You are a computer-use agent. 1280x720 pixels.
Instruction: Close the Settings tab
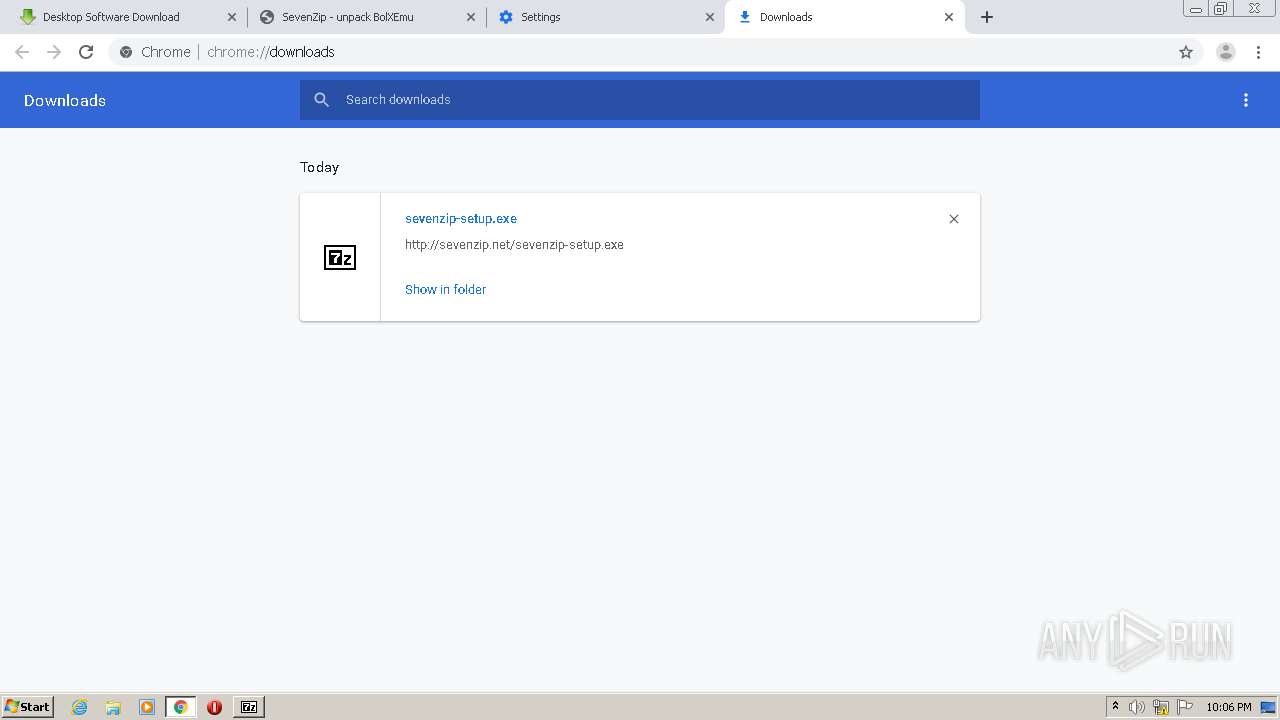click(x=710, y=17)
